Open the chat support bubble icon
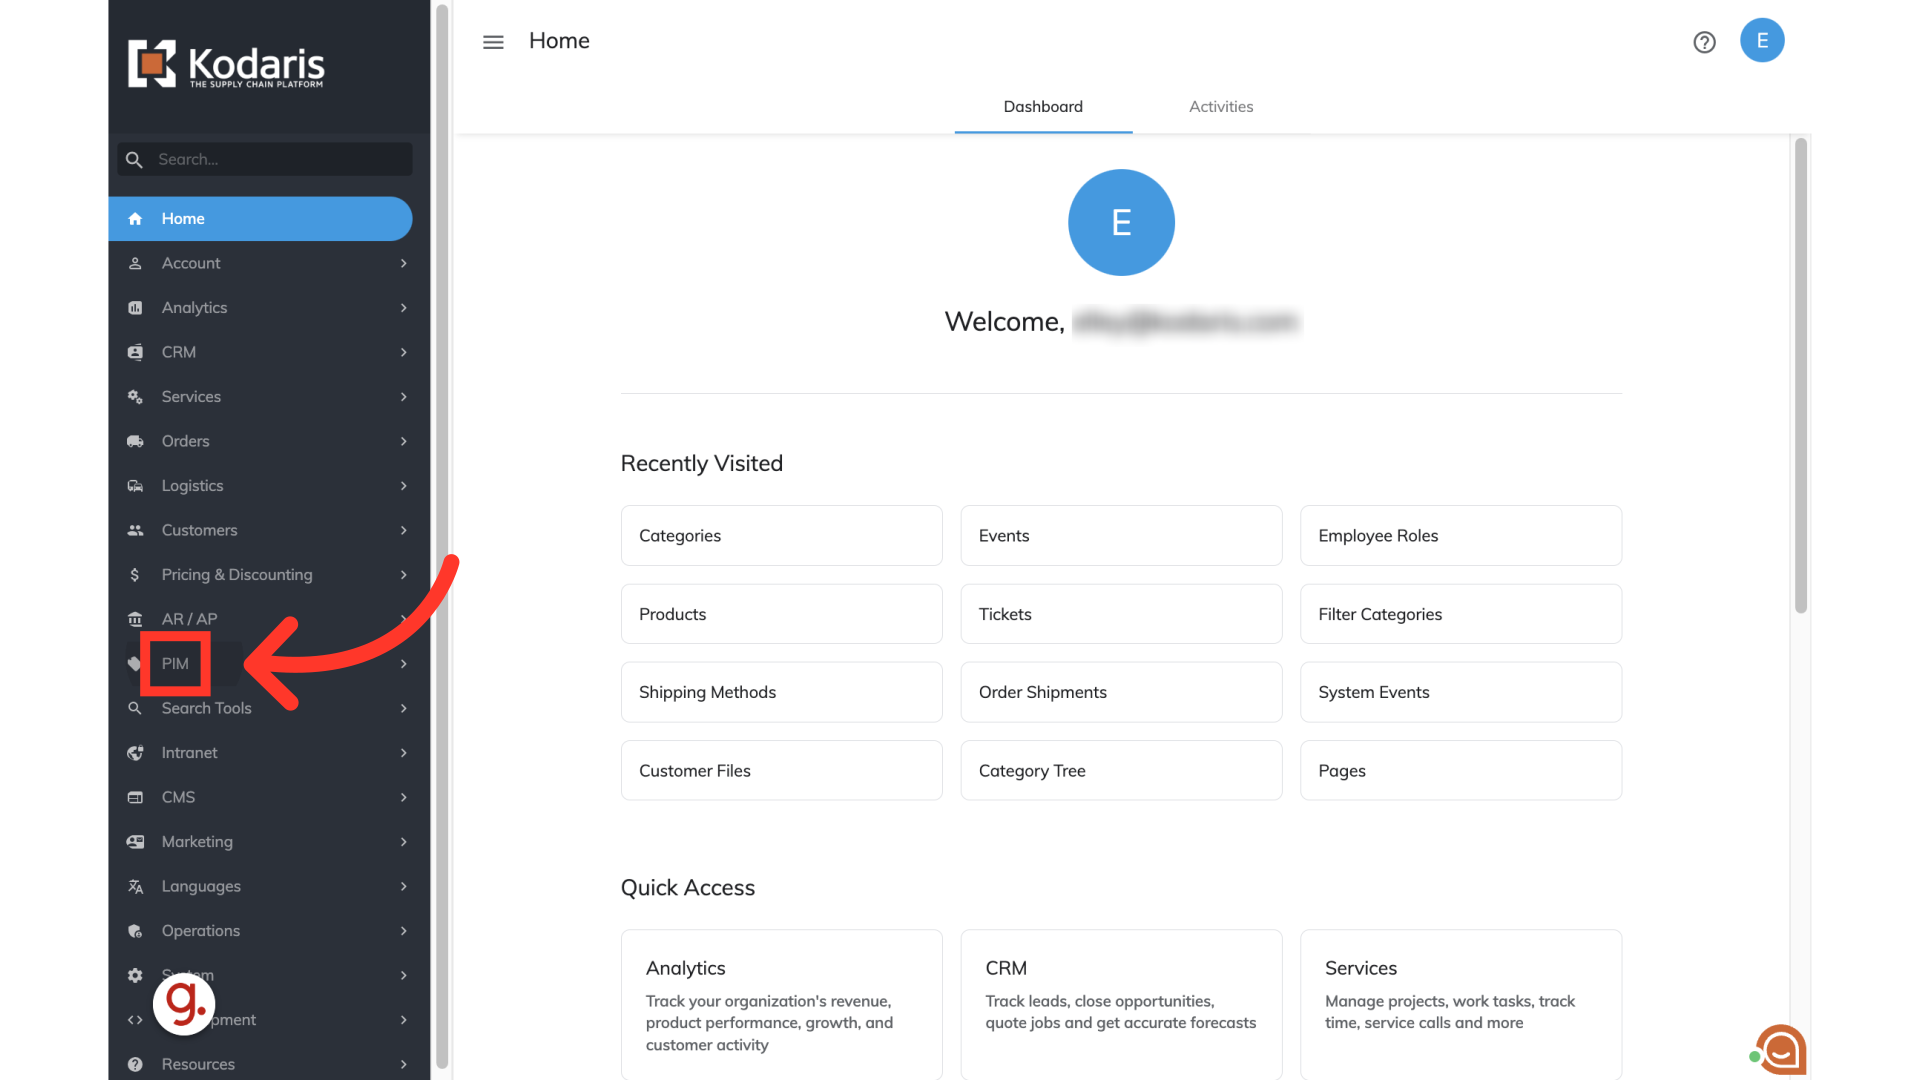The image size is (1920, 1080). [1781, 1049]
